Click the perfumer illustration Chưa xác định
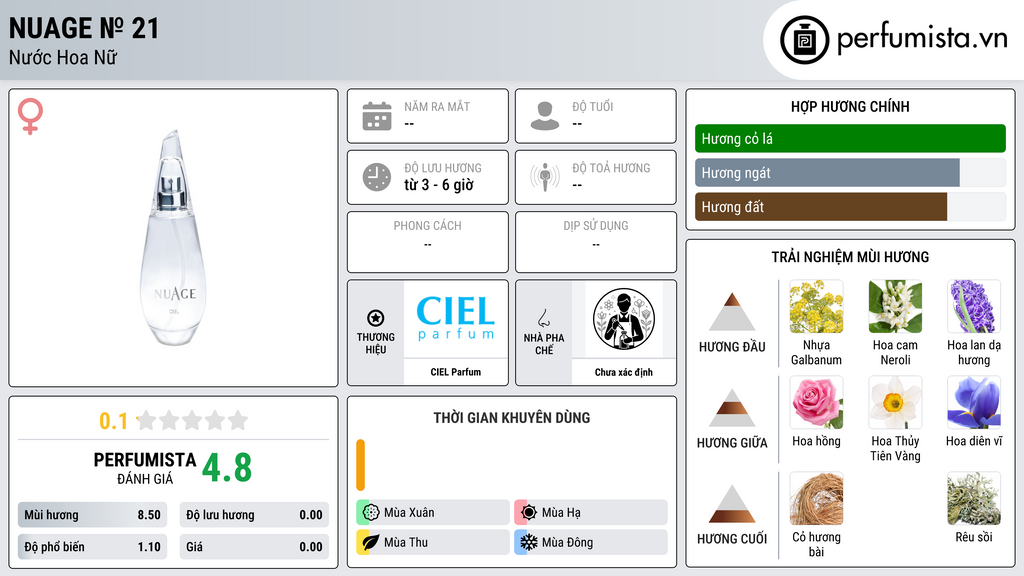 pyautogui.click(x=624, y=319)
